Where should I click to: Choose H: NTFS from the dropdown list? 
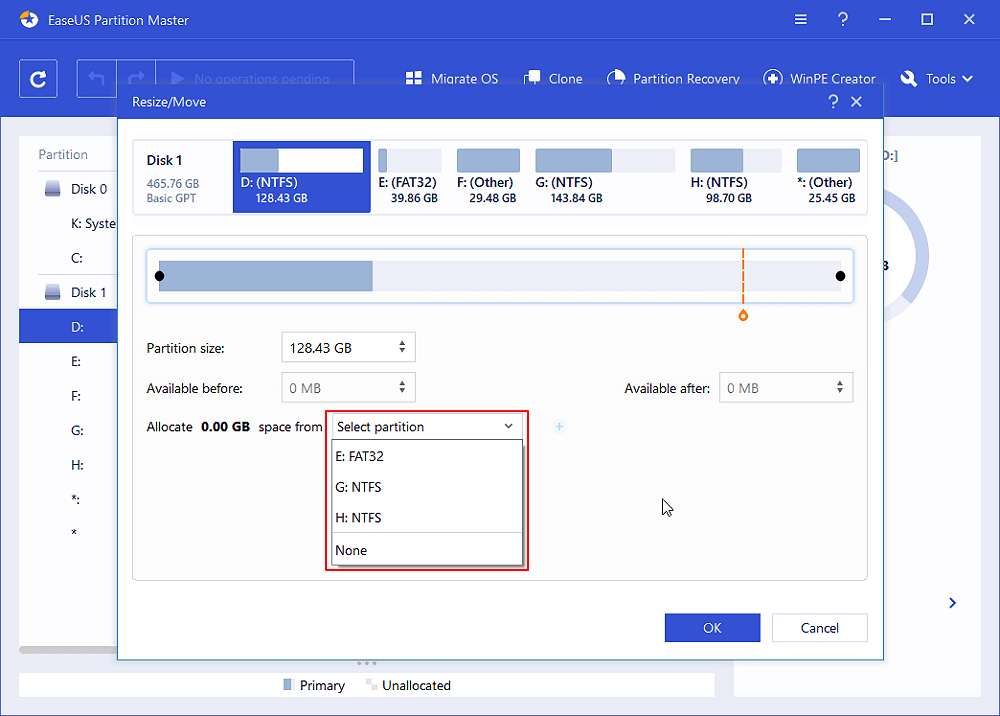click(427, 518)
